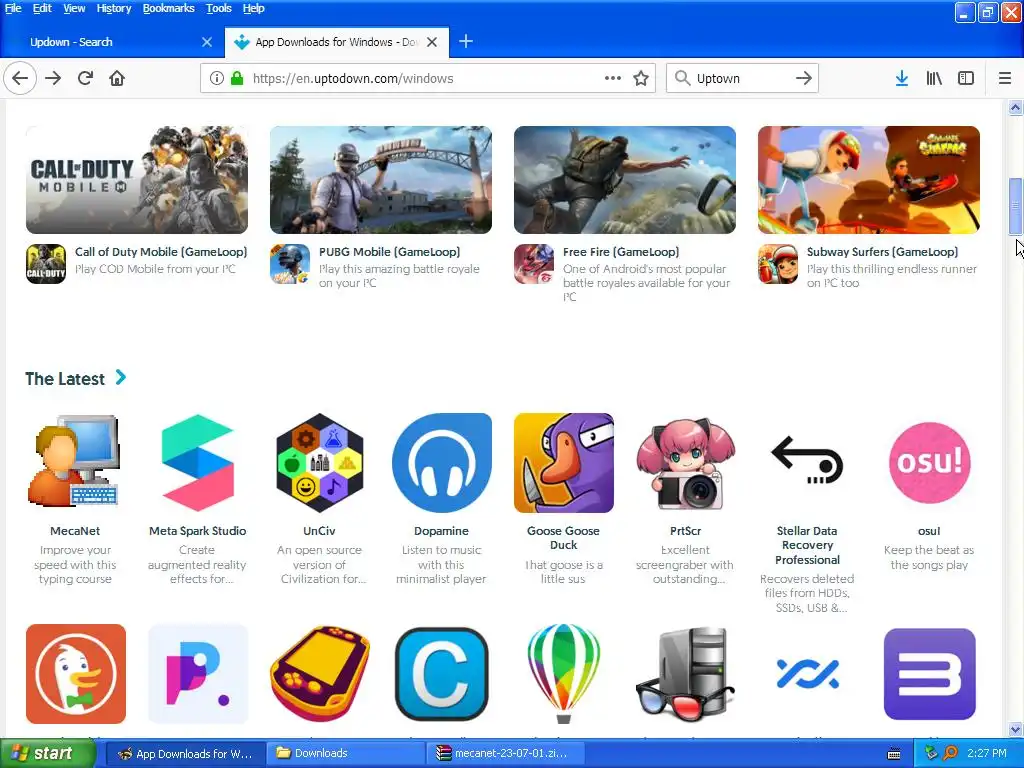This screenshot has width=1024, height=768.
Task: Open the blue C app icon
Action: [x=441, y=673]
